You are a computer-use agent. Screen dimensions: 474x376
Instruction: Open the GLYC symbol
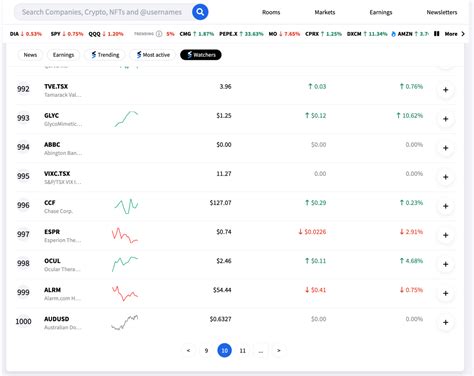[51, 116]
